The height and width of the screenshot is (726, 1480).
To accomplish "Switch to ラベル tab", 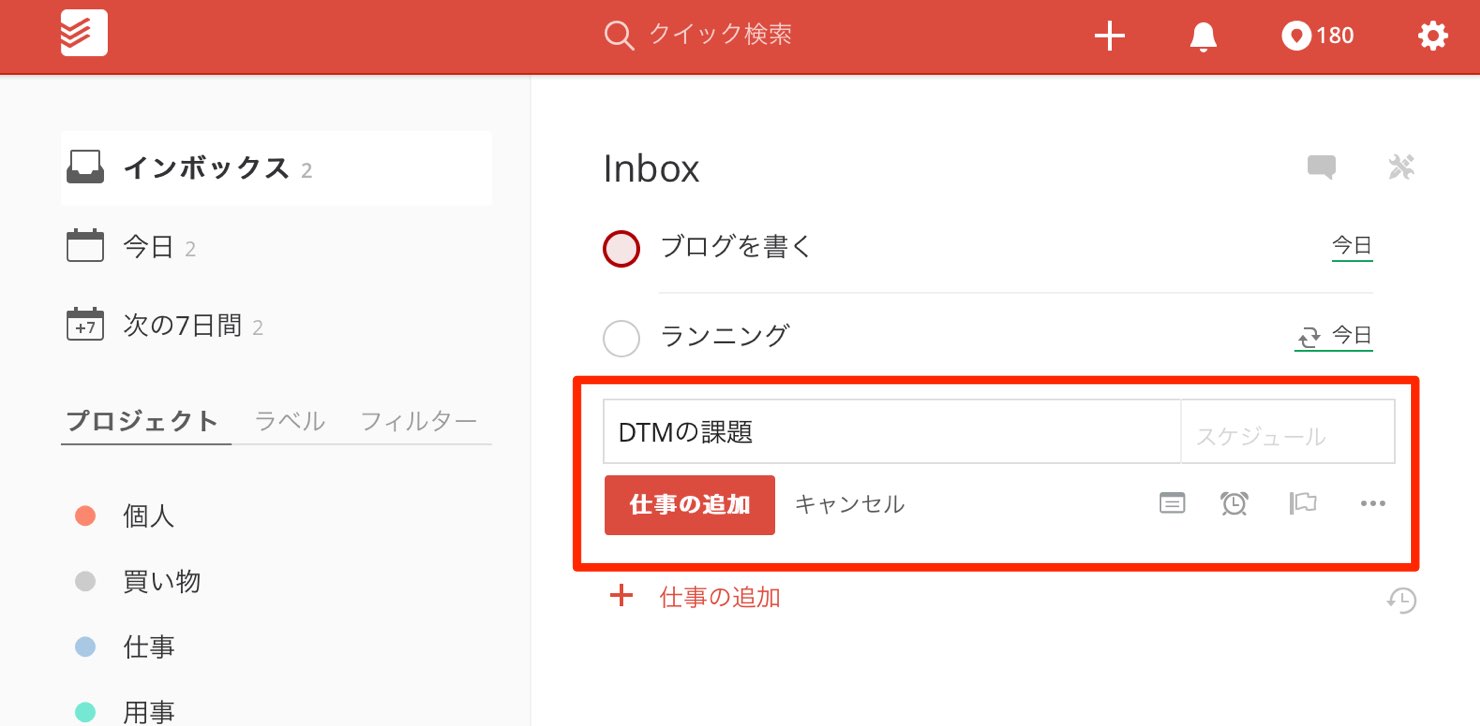I will [x=290, y=421].
